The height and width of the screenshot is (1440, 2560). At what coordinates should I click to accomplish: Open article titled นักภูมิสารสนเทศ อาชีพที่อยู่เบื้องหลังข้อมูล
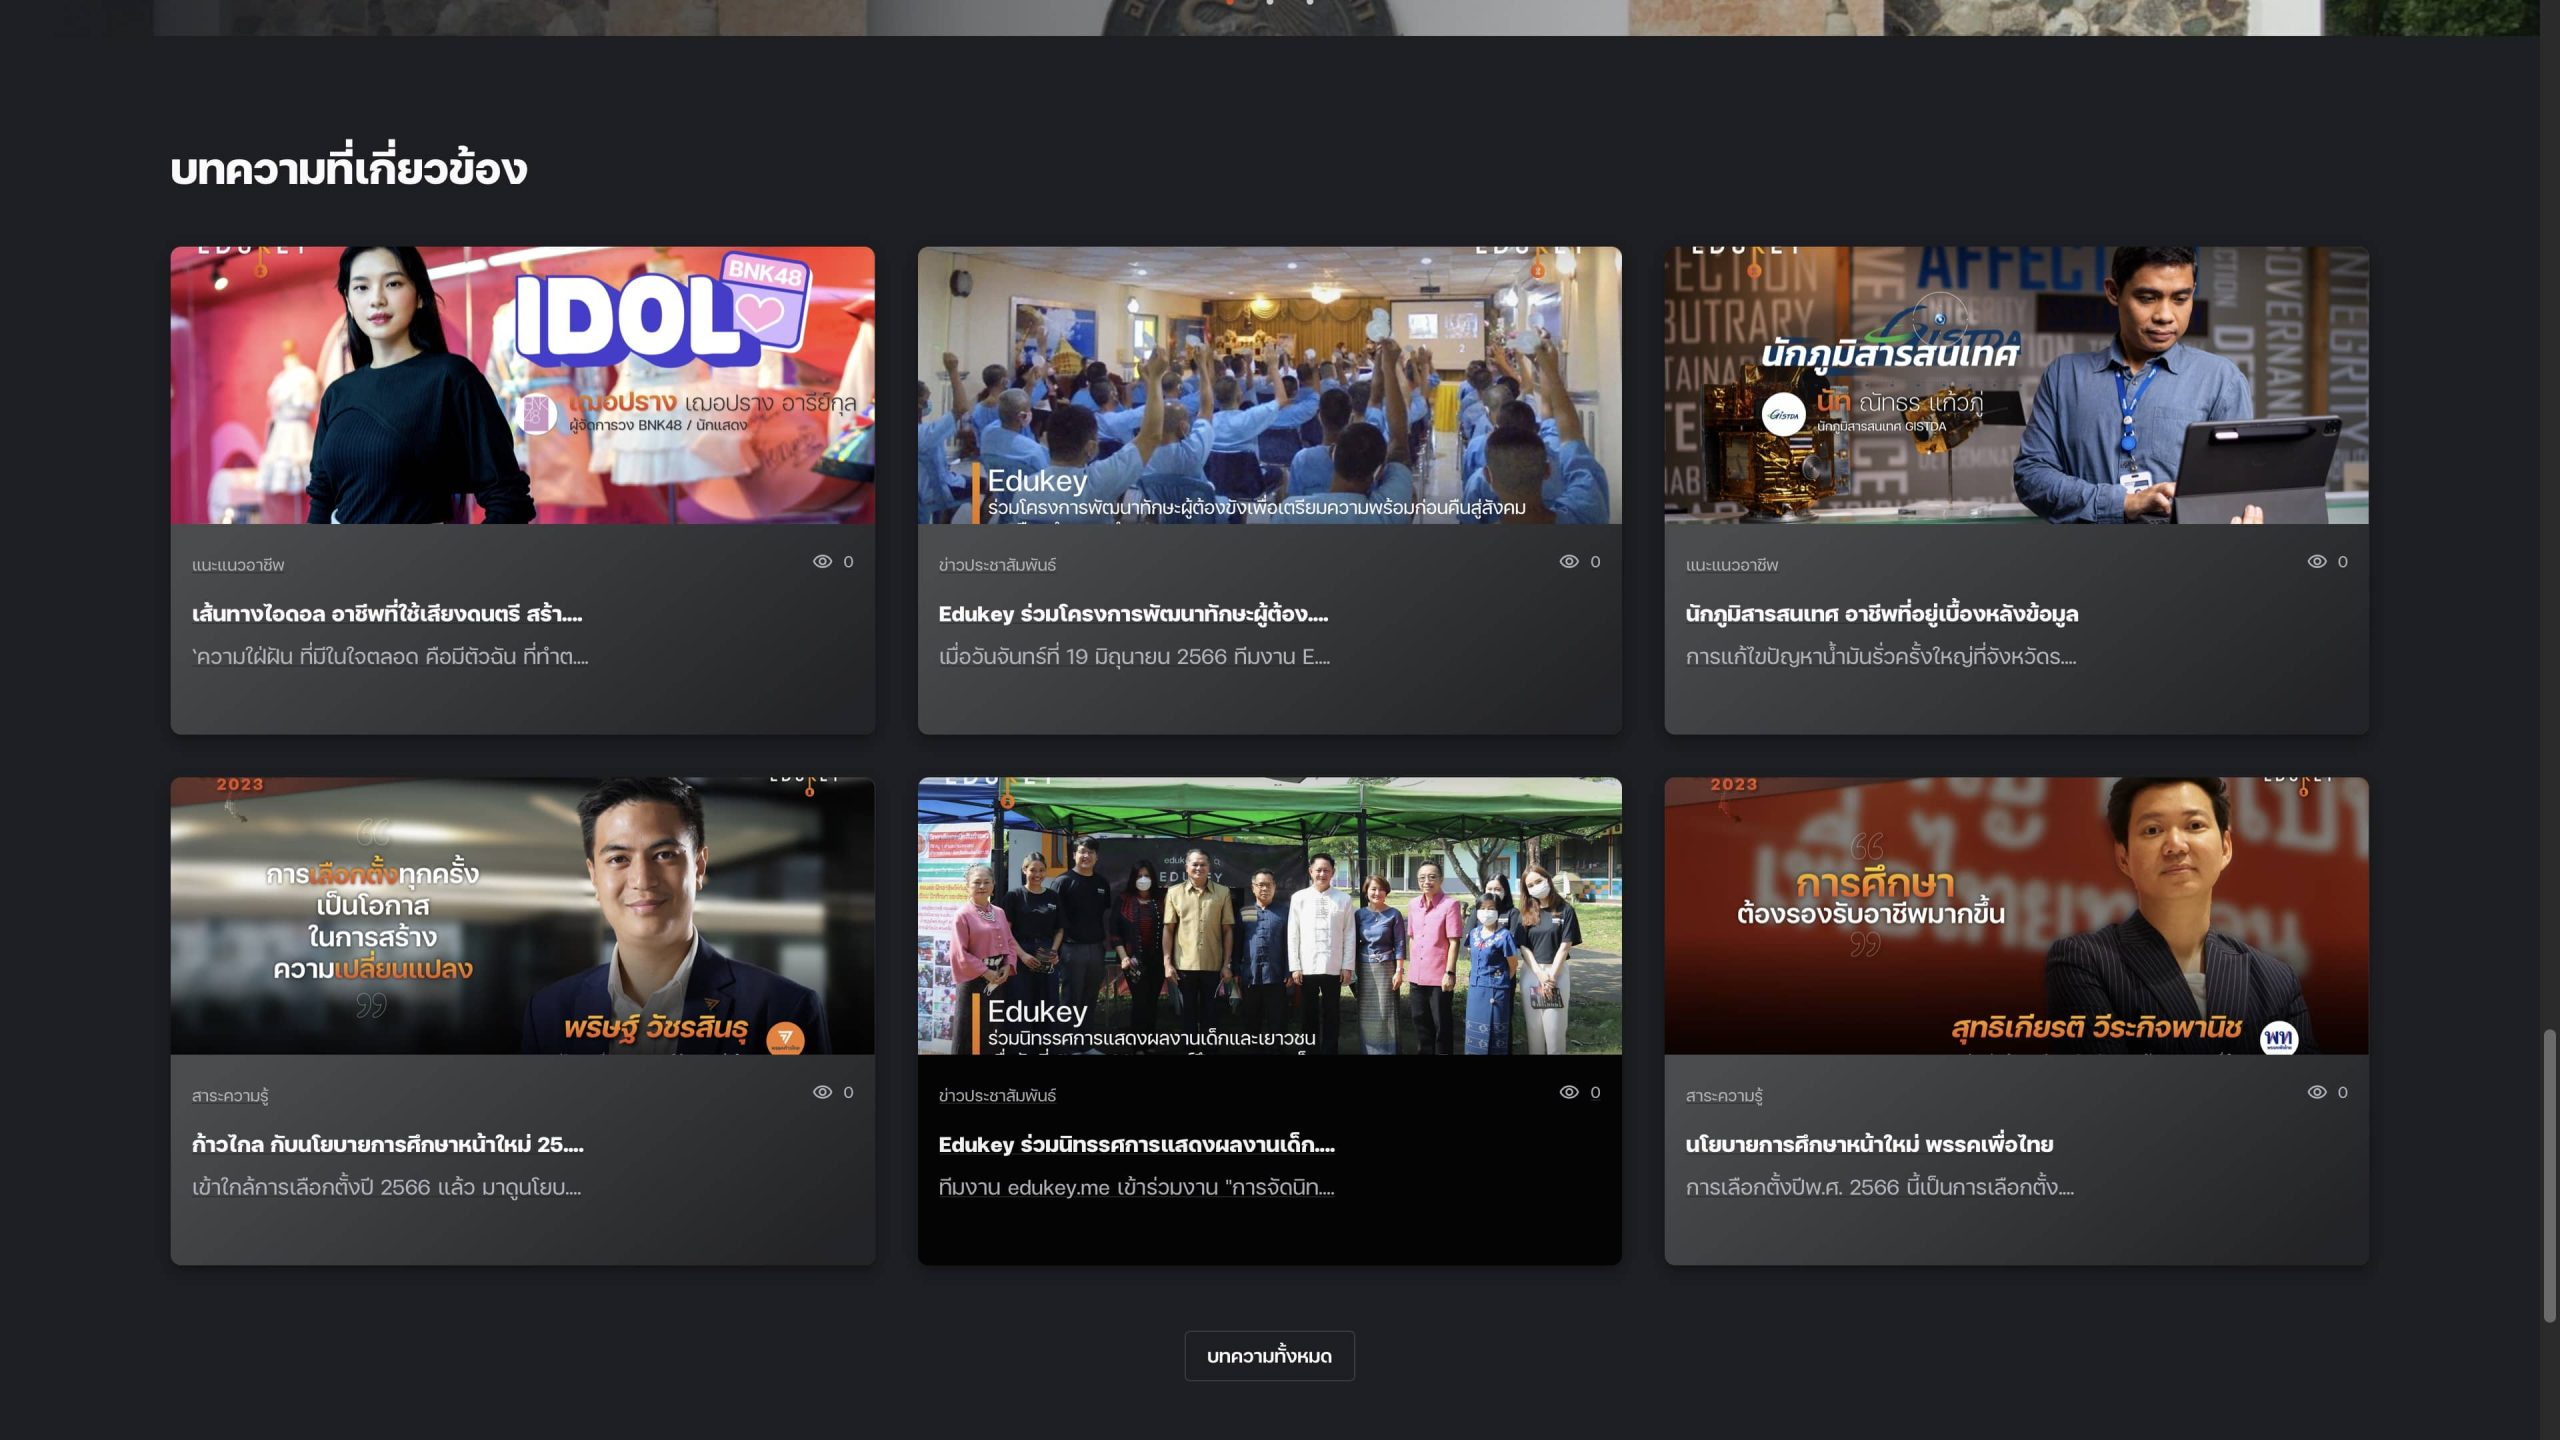[1881, 614]
